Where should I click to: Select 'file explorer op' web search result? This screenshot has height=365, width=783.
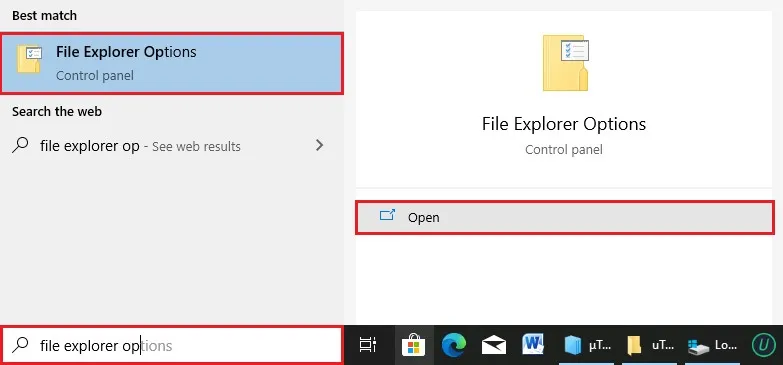172,146
